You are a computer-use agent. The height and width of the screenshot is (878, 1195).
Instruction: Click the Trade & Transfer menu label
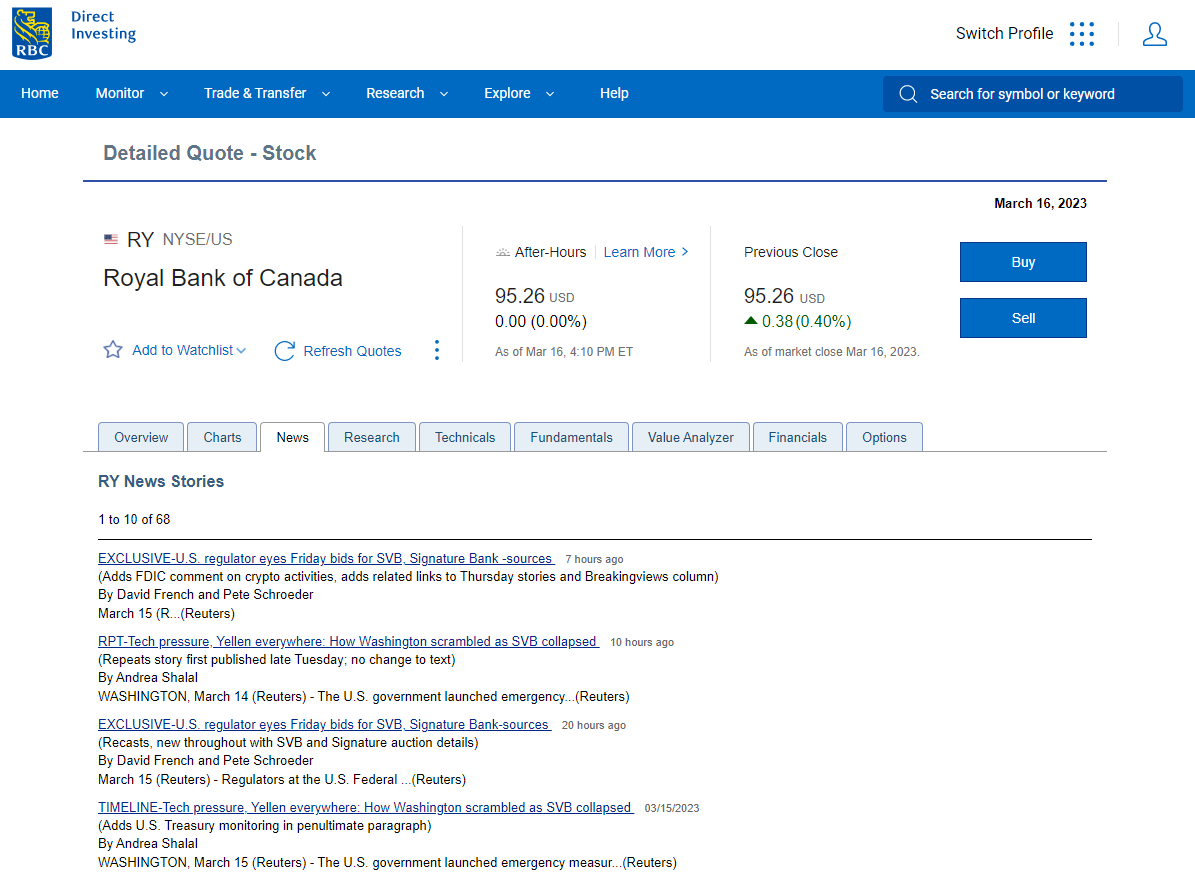pos(255,93)
